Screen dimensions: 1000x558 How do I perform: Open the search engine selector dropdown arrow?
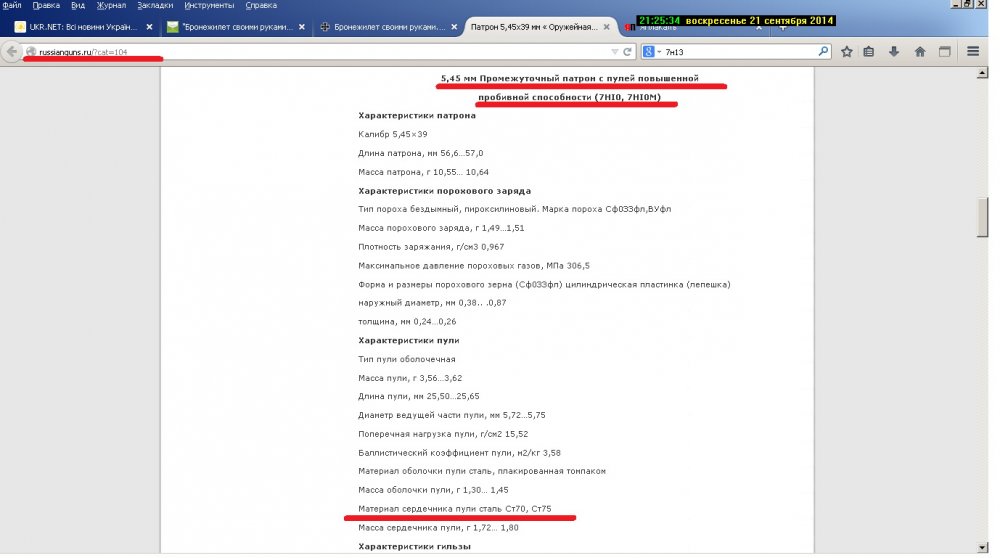click(x=659, y=52)
